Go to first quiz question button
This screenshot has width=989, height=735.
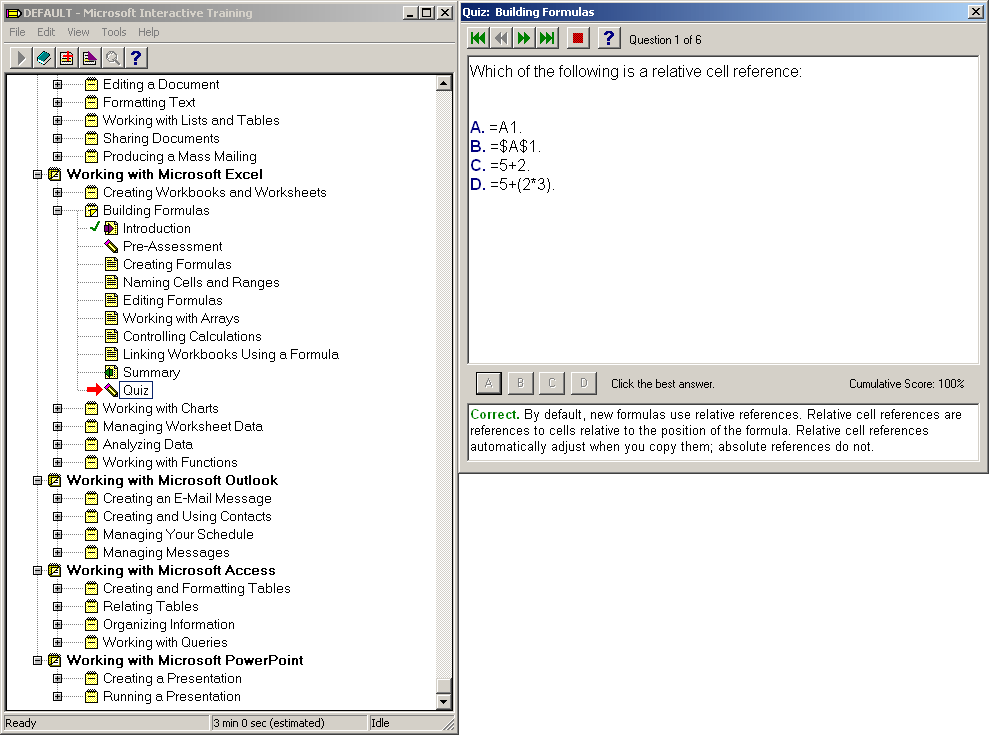pyautogui.click(x=478, y=38)
